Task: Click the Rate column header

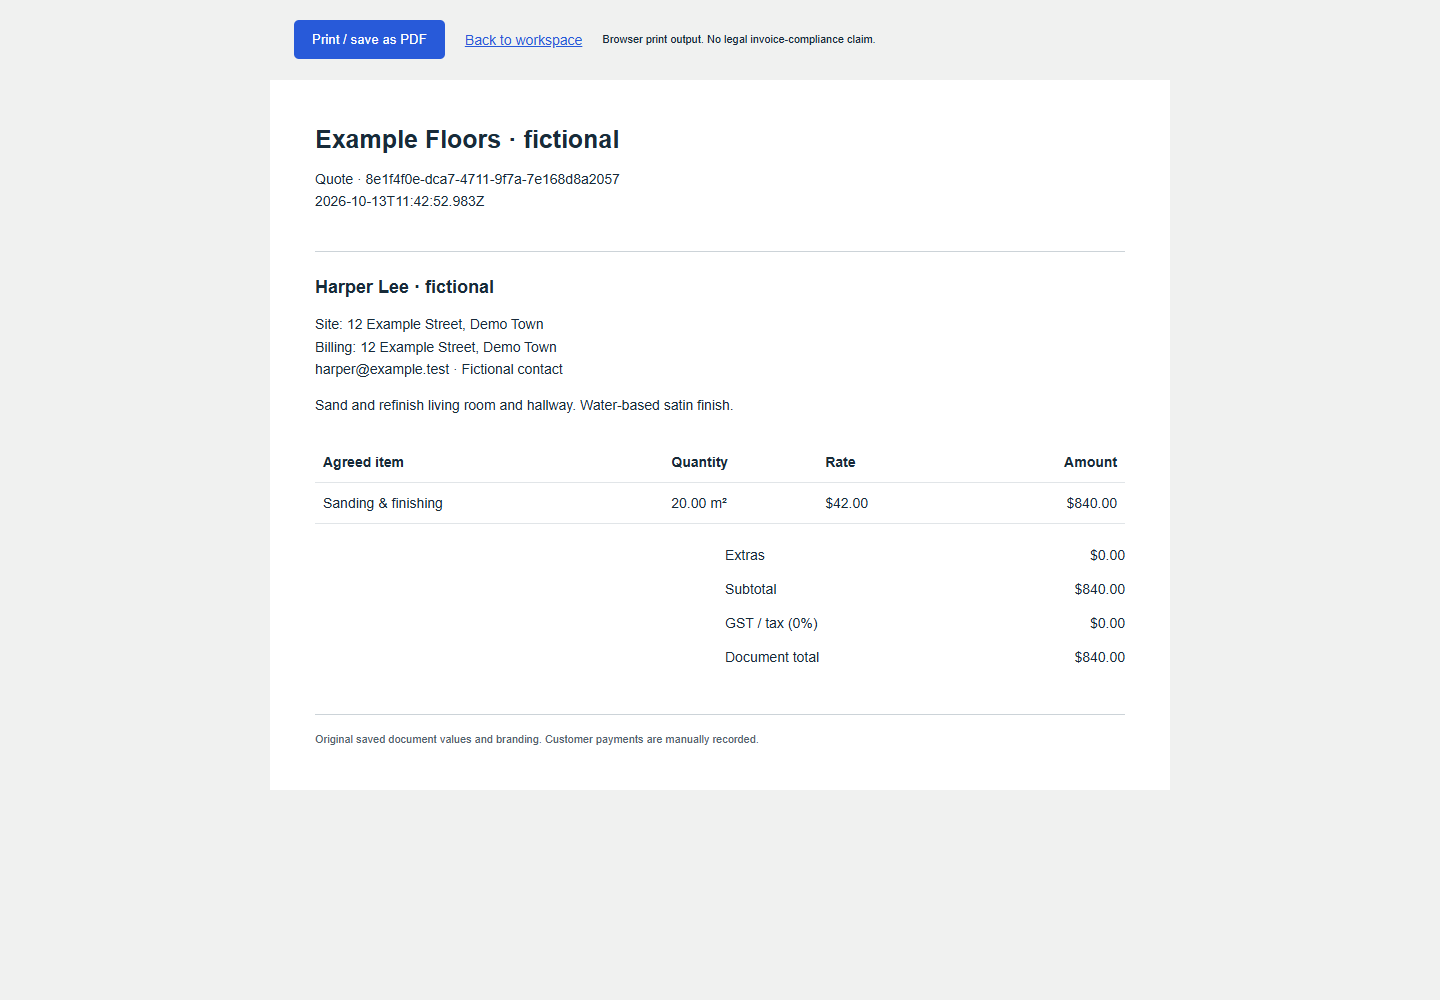Action: 840,462
